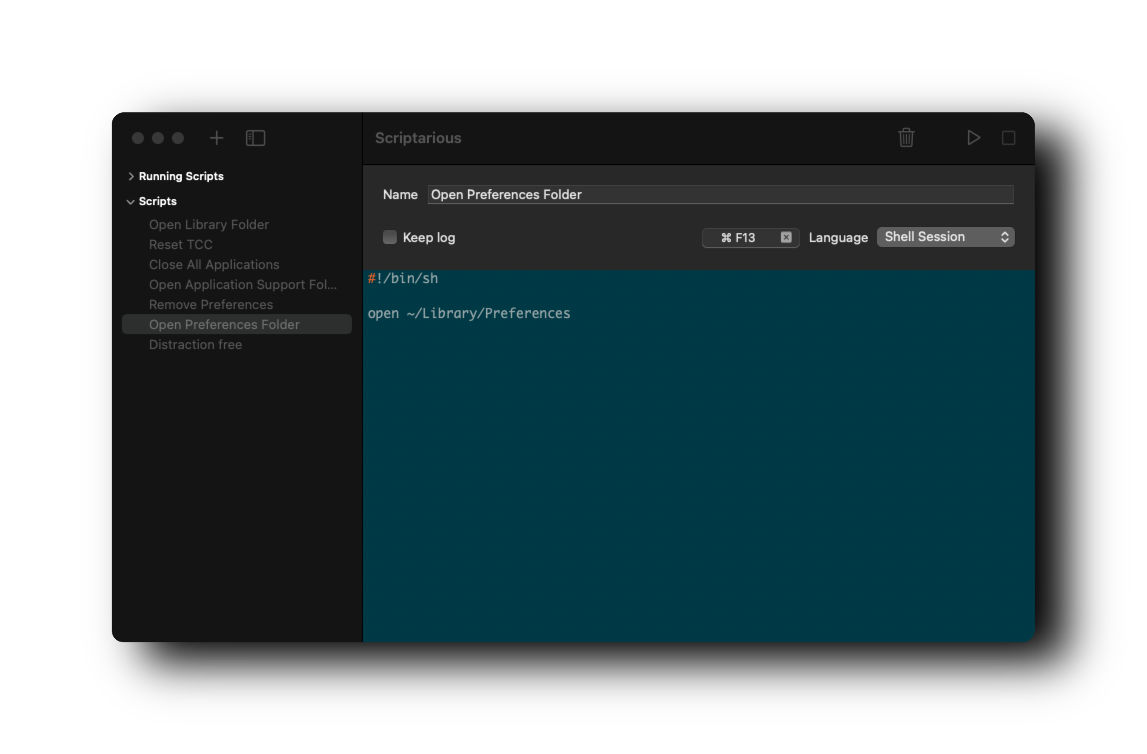
Task: Create a new script with the plus icon
Action: [x=215, y=138]
